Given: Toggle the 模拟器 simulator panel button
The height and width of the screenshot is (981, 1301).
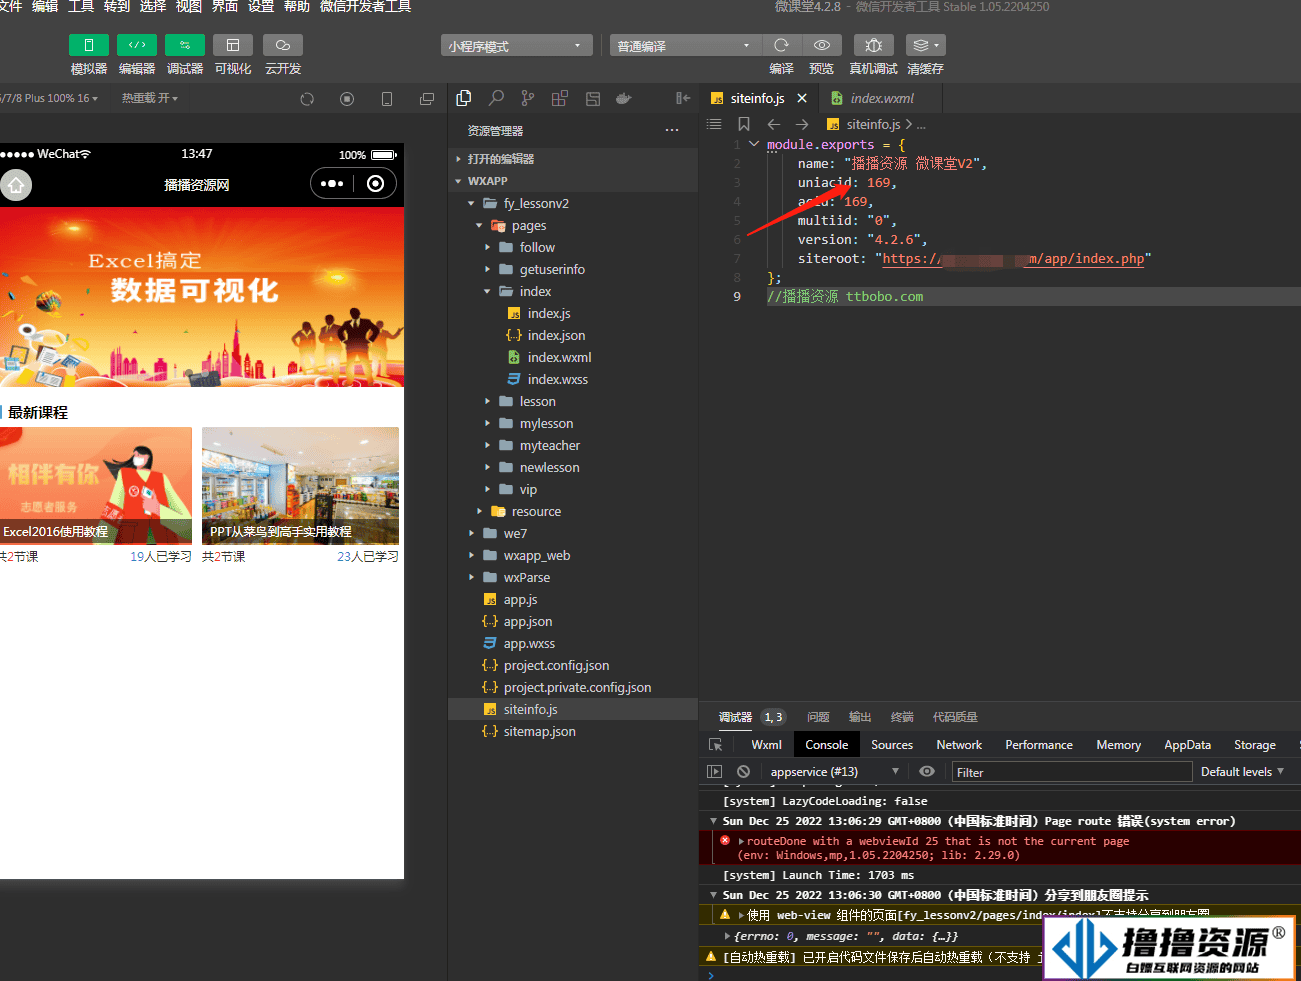Looking at the screenshot, I should coord(89,45).
